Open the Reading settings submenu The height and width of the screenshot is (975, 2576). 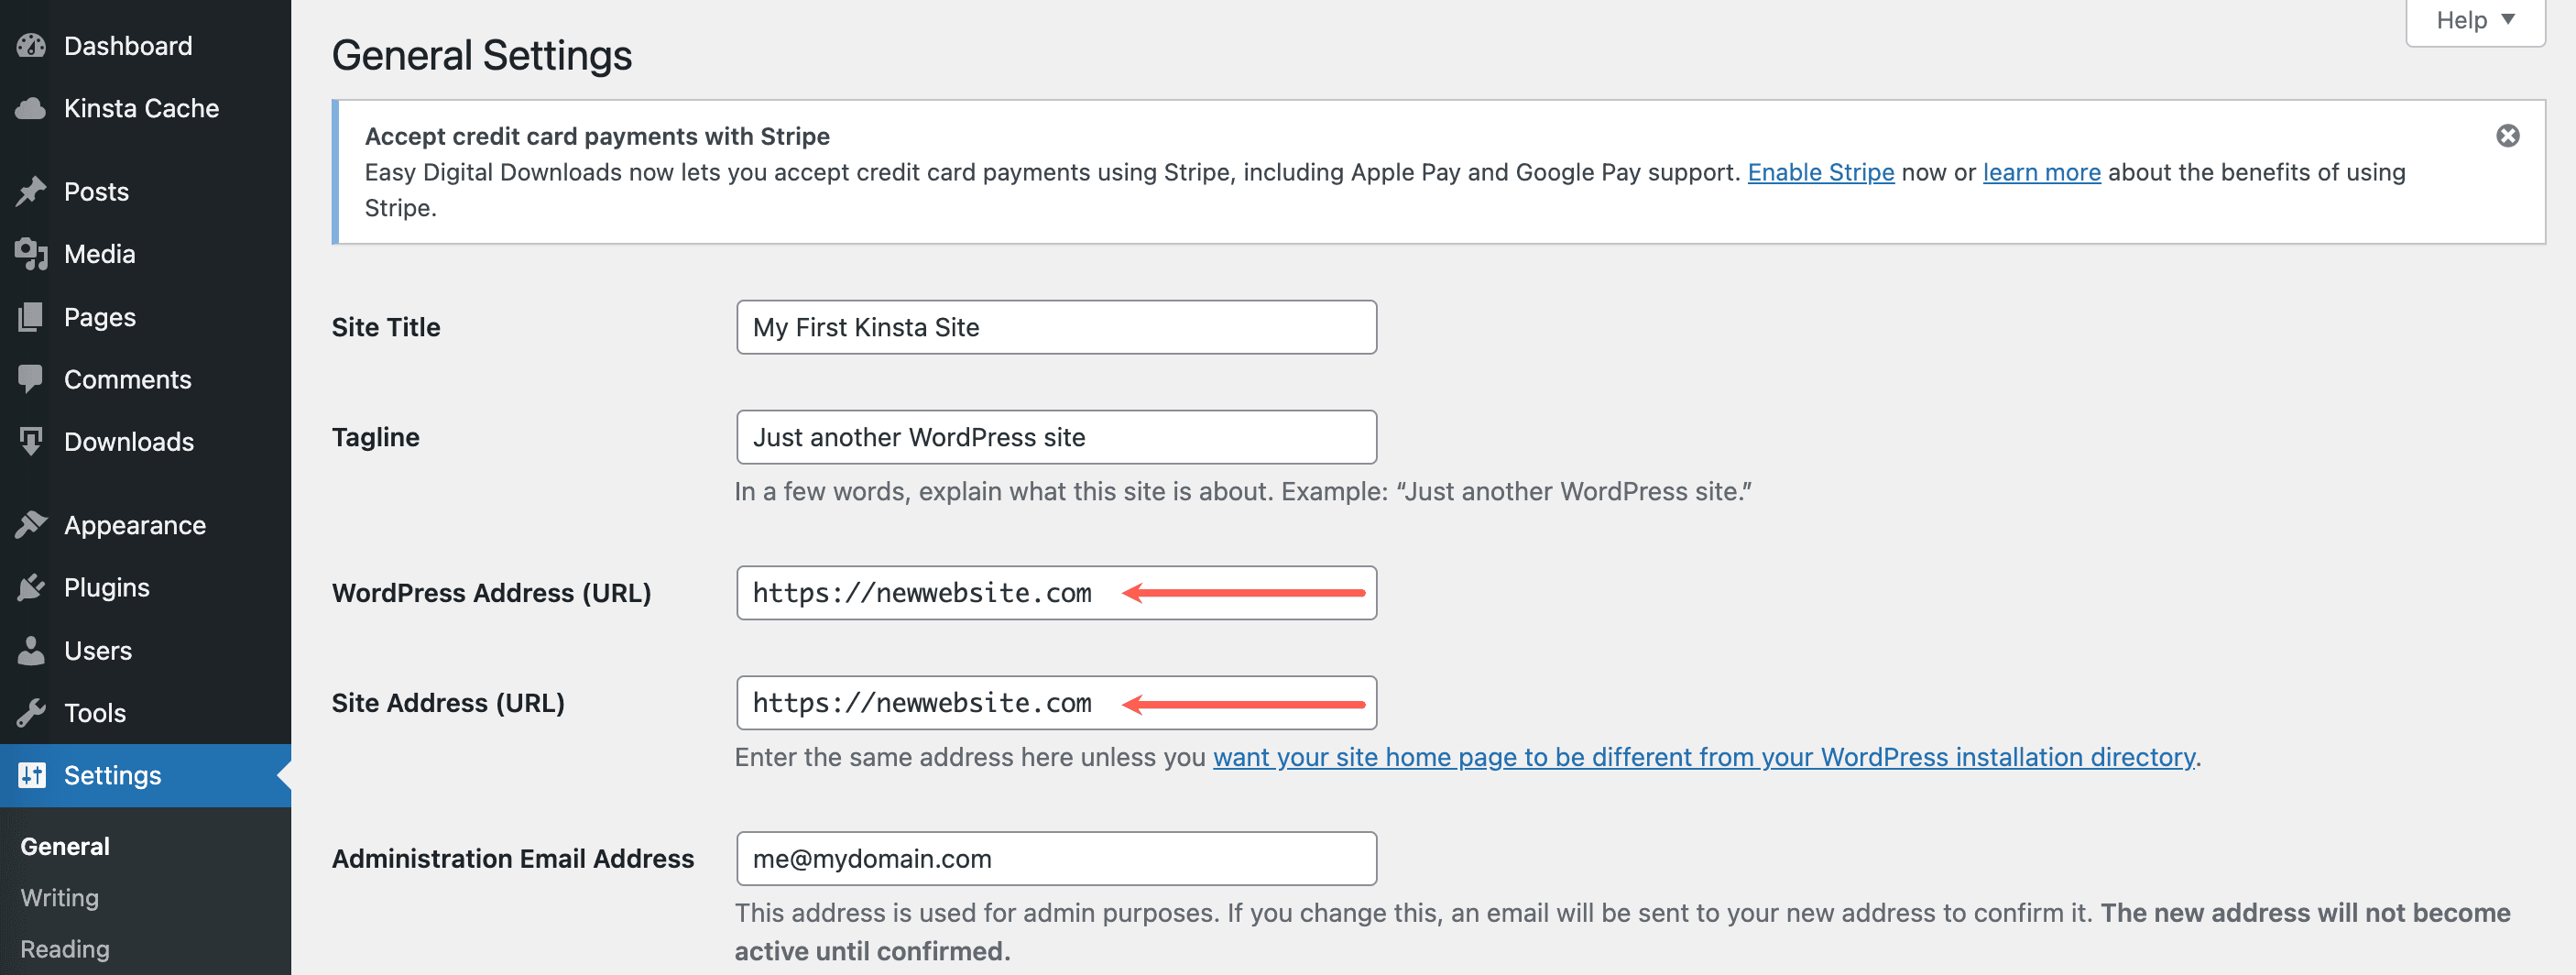(65, 948)
